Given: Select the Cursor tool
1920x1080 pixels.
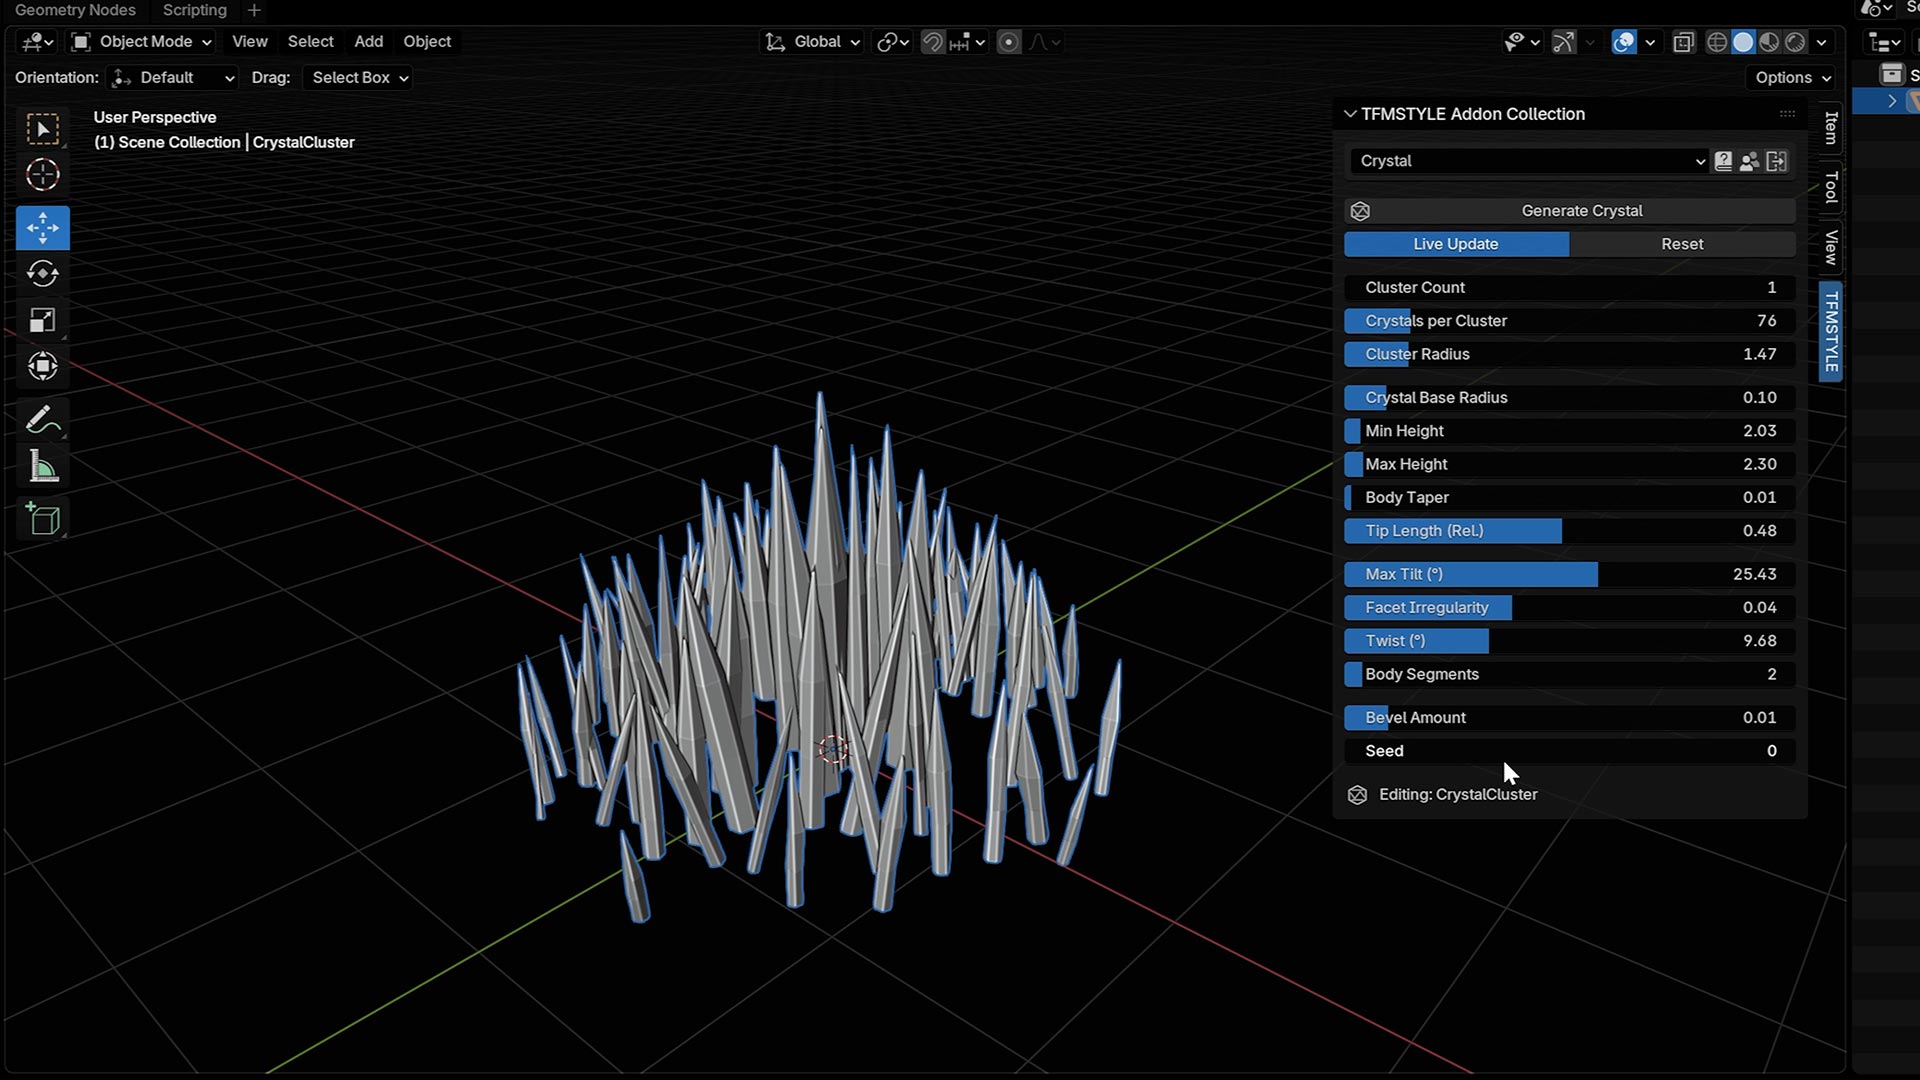Looking at the screenshot, I should coord(42,175).
